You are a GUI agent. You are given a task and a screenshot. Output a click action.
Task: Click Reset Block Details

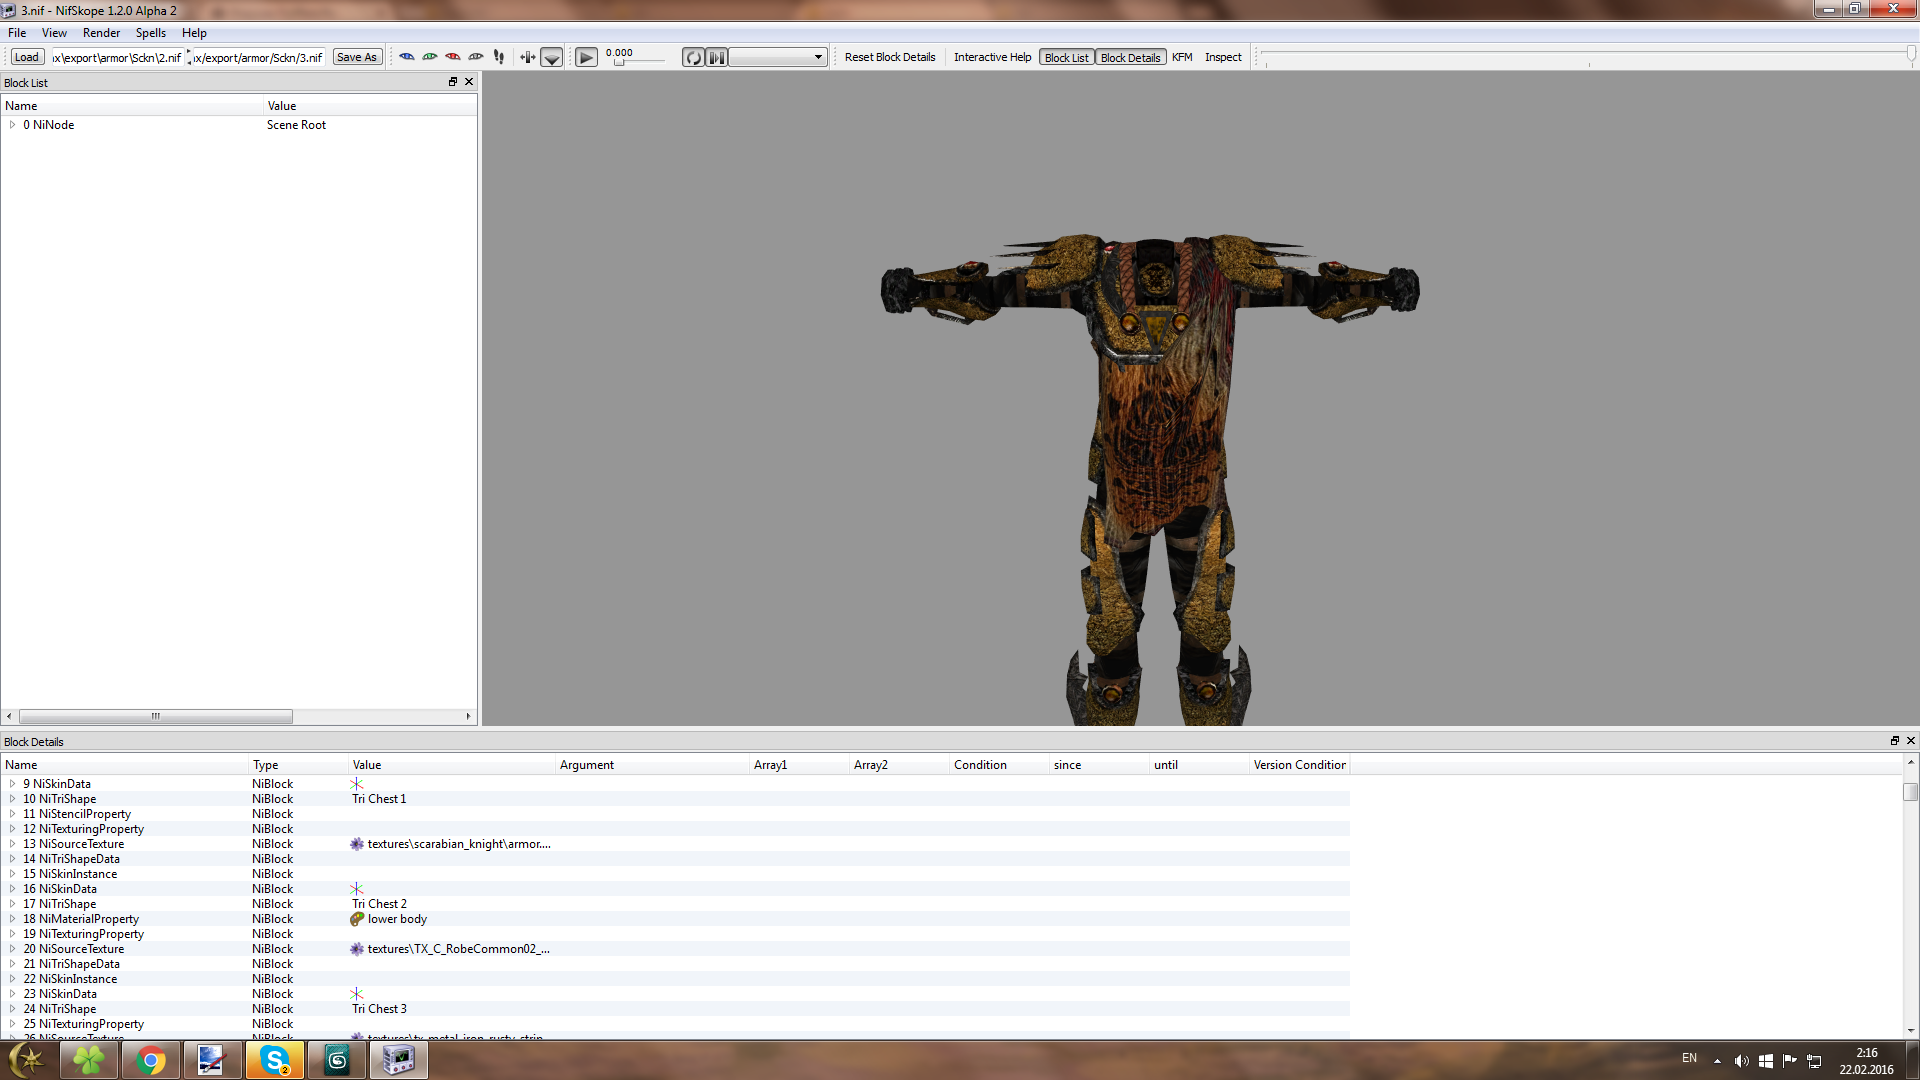pos(890,57)
